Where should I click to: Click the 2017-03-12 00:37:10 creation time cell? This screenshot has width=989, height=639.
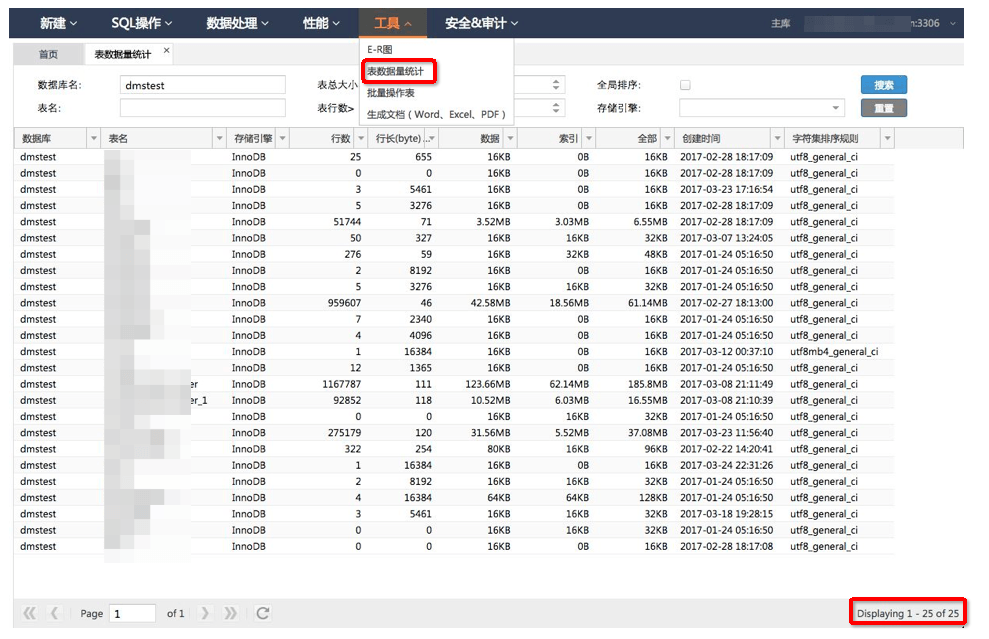[726, 351]
